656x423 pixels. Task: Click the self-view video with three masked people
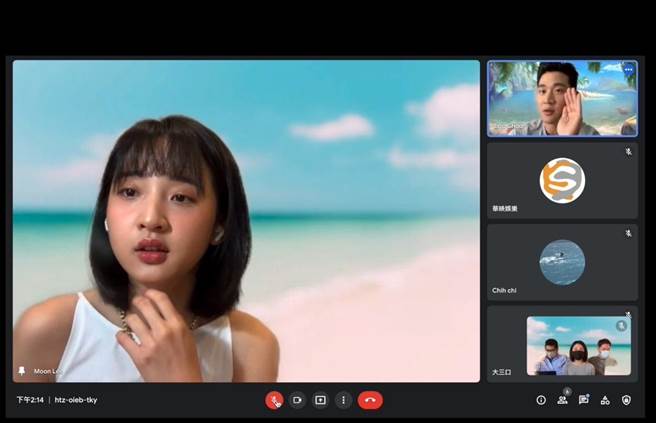click(x=579, y=346)
